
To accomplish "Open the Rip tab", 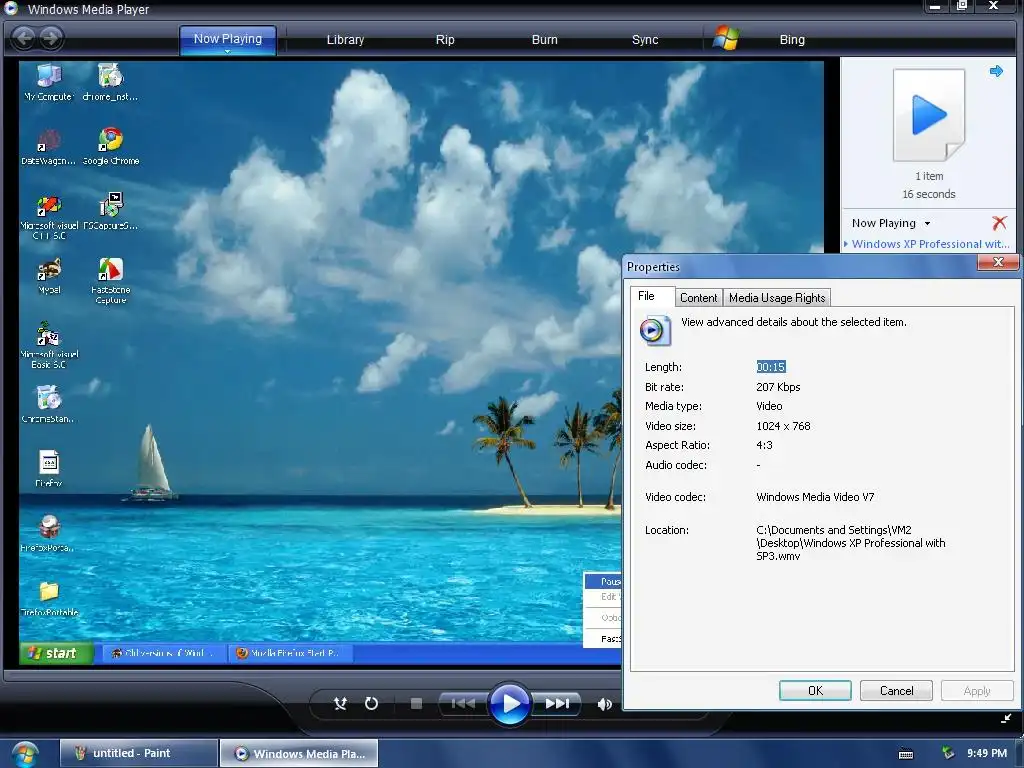I will (445, 40).
